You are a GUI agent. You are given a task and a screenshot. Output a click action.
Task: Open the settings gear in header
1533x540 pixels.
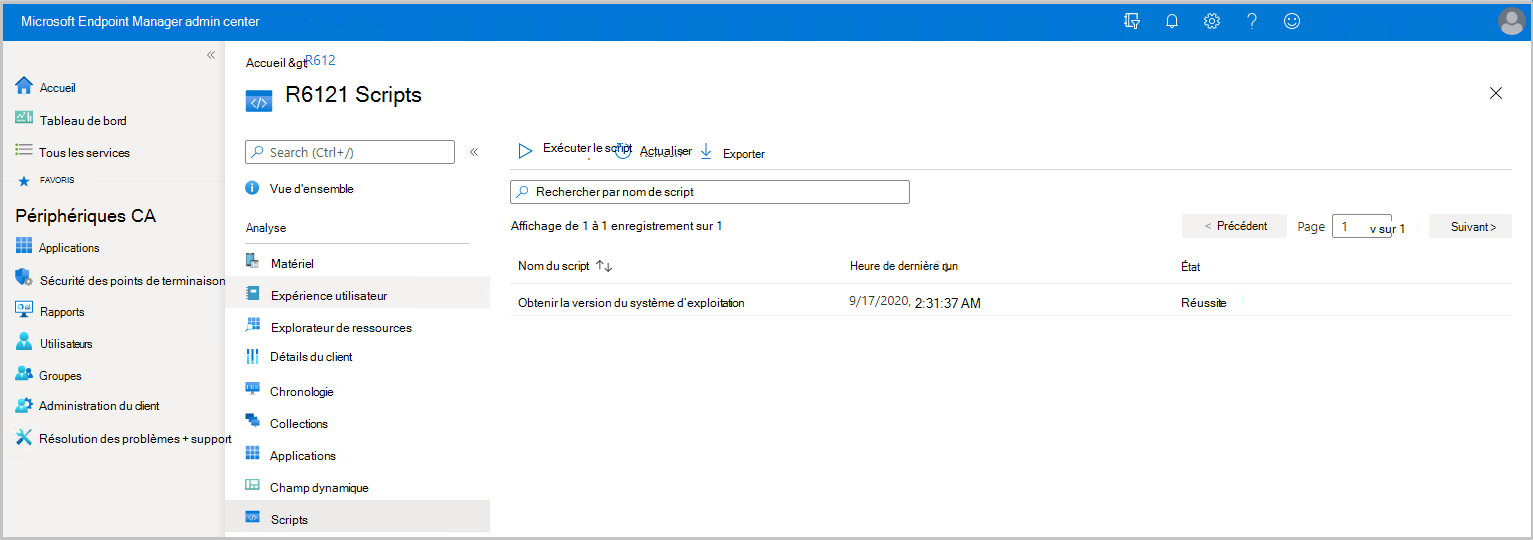tap(1212, 21)
